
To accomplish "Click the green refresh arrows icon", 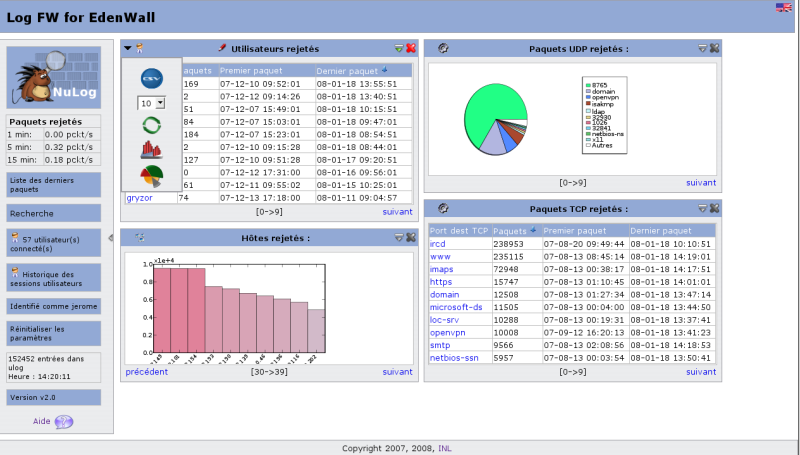I will click(x=152, y=125).
